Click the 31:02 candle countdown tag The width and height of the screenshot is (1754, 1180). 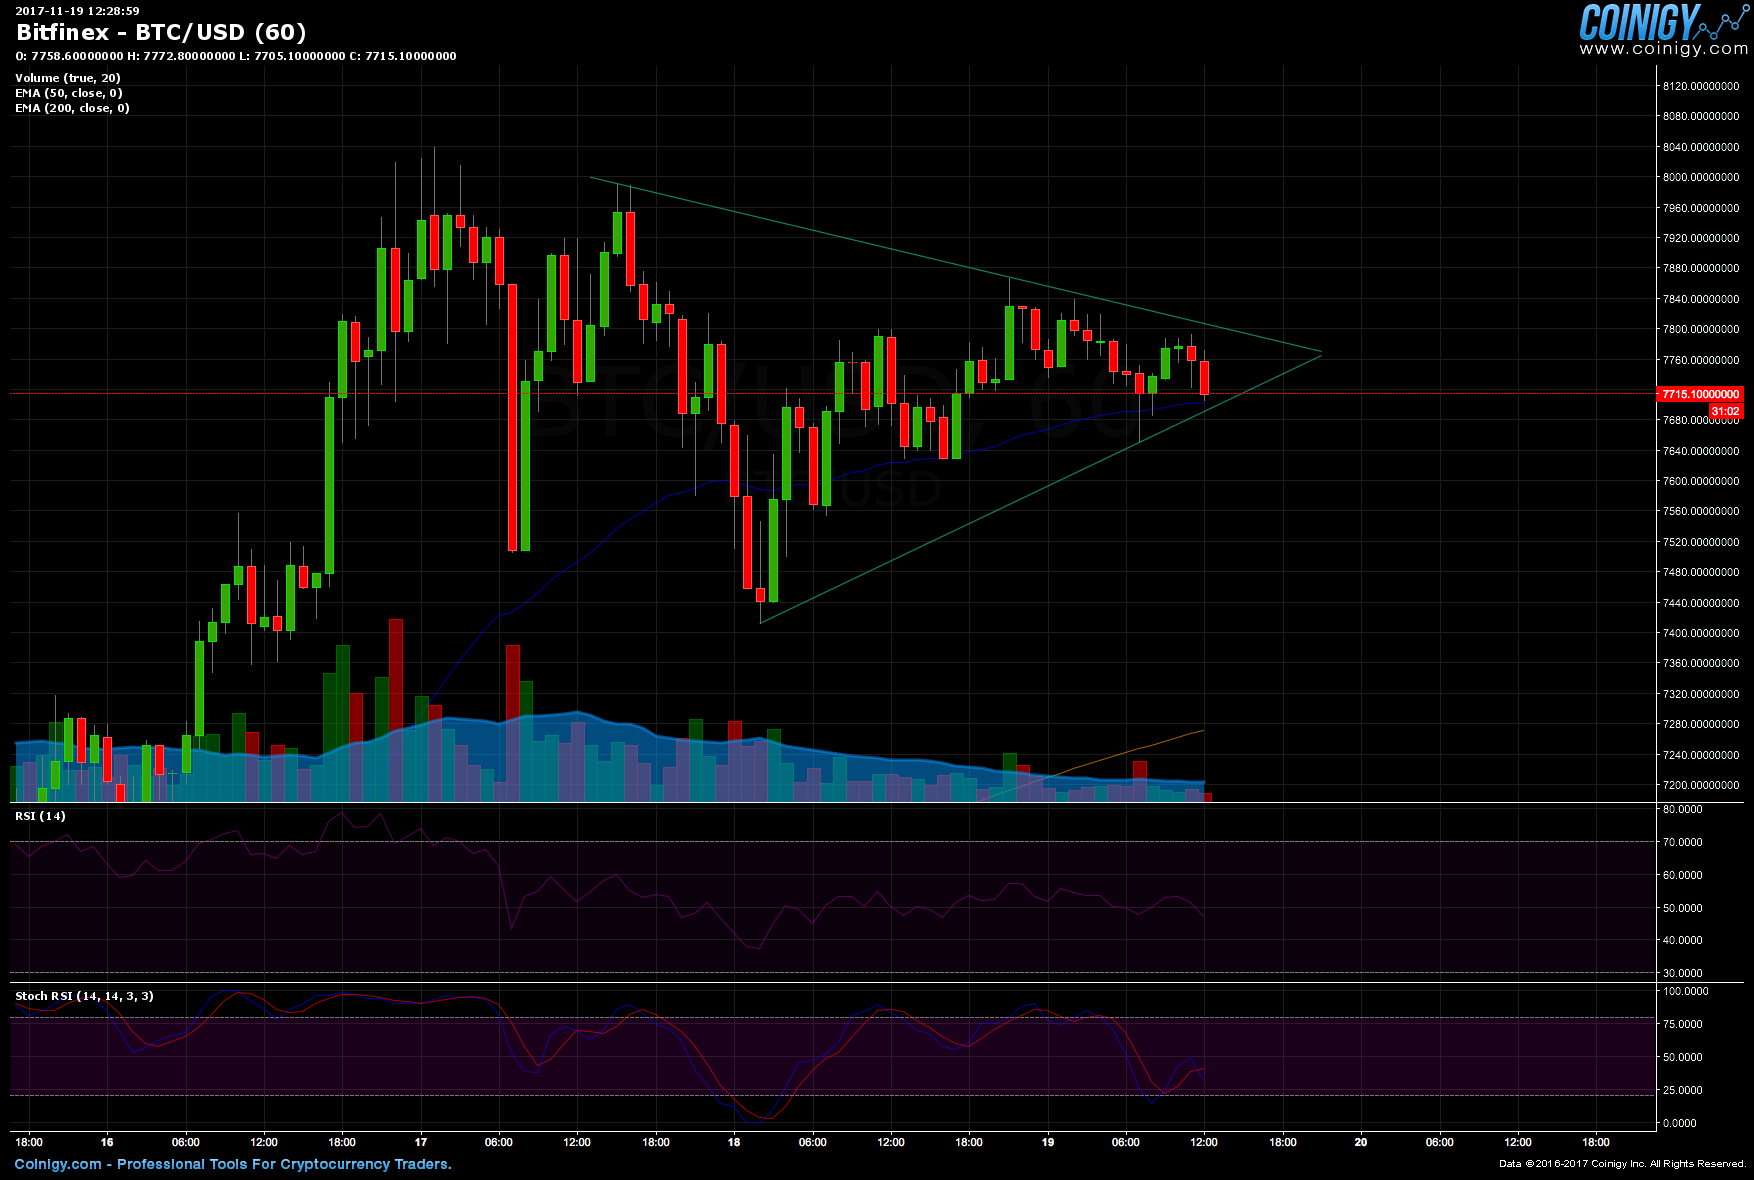(1725, 411)
